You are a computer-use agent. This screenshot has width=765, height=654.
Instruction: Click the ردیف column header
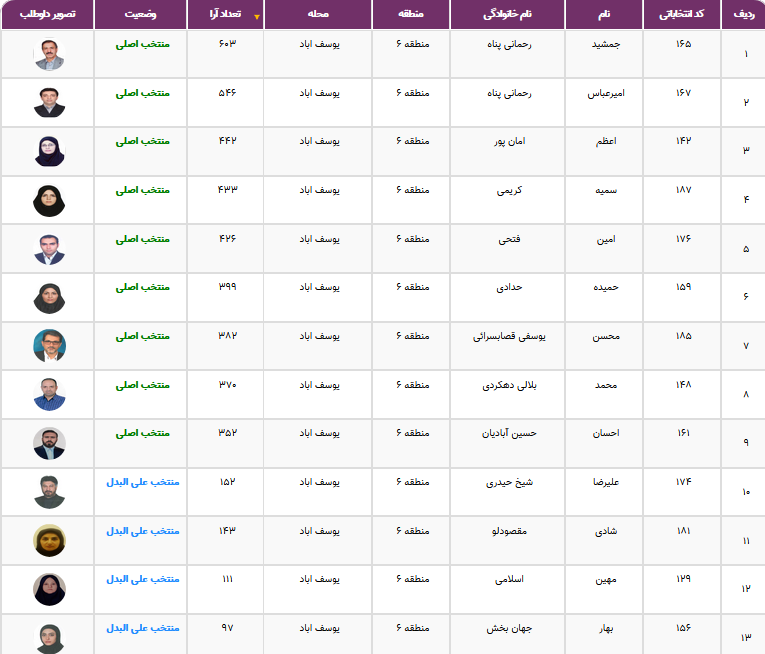[744, 14]
